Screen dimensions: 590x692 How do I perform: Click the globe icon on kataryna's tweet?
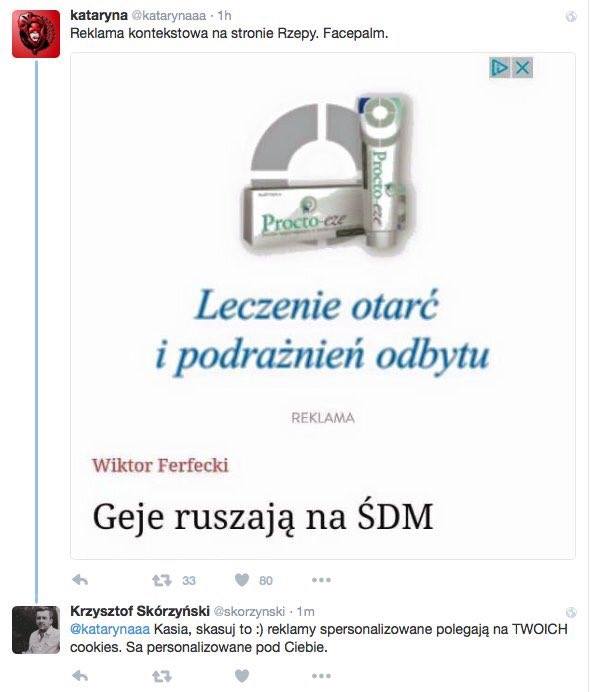(x=571, y=17)
